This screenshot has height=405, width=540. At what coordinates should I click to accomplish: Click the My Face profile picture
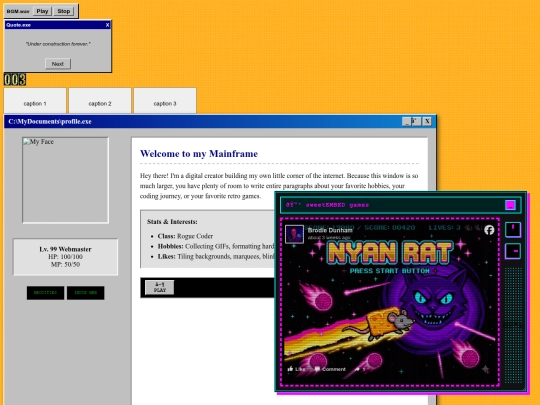[65, 180]
